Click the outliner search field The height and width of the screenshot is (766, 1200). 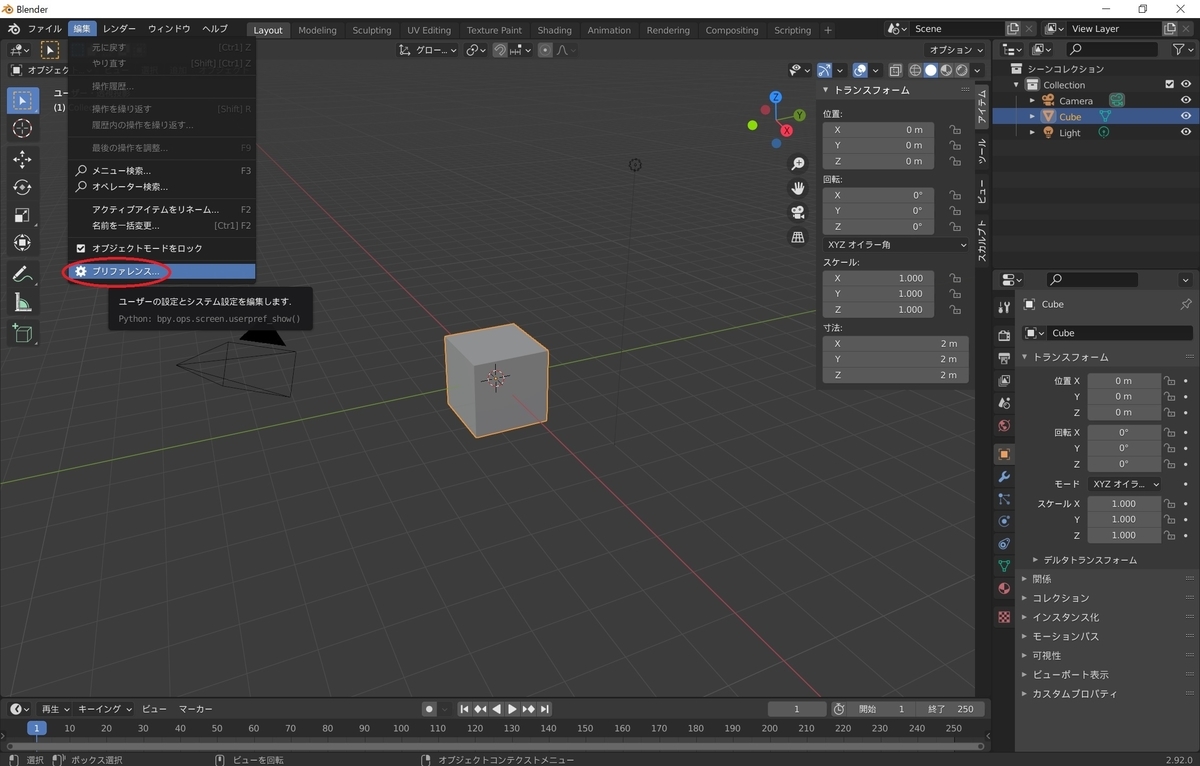pos(1113,49)
